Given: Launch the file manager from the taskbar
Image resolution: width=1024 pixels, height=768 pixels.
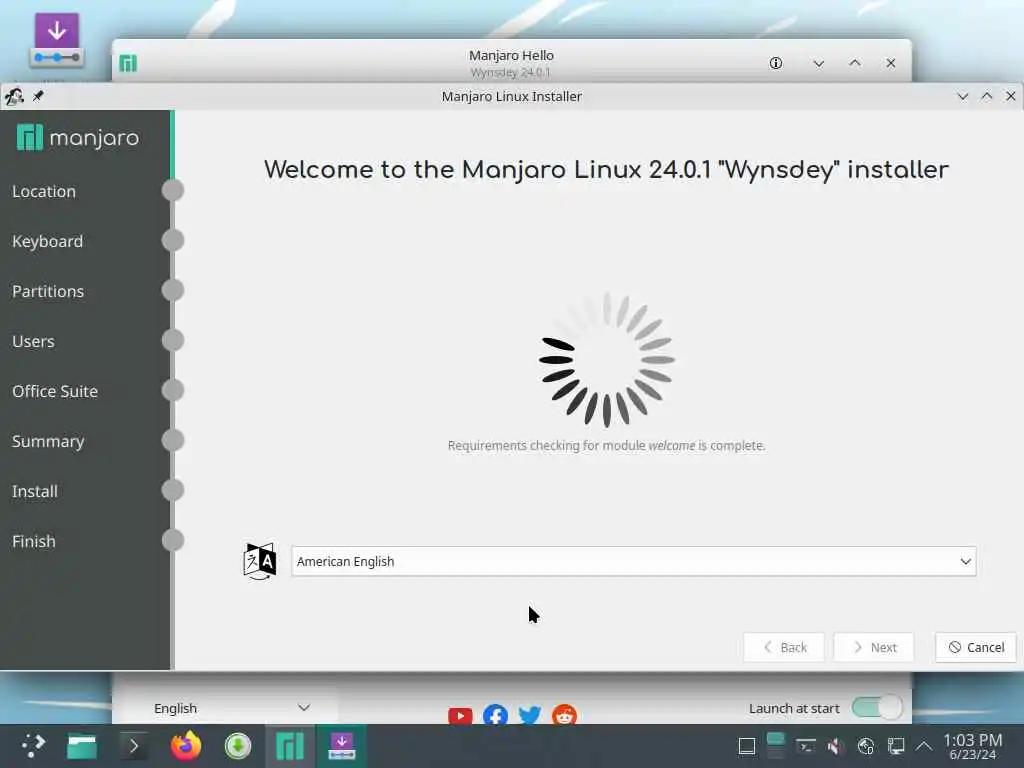Looking at the screenshot, I should coord(82,746).
